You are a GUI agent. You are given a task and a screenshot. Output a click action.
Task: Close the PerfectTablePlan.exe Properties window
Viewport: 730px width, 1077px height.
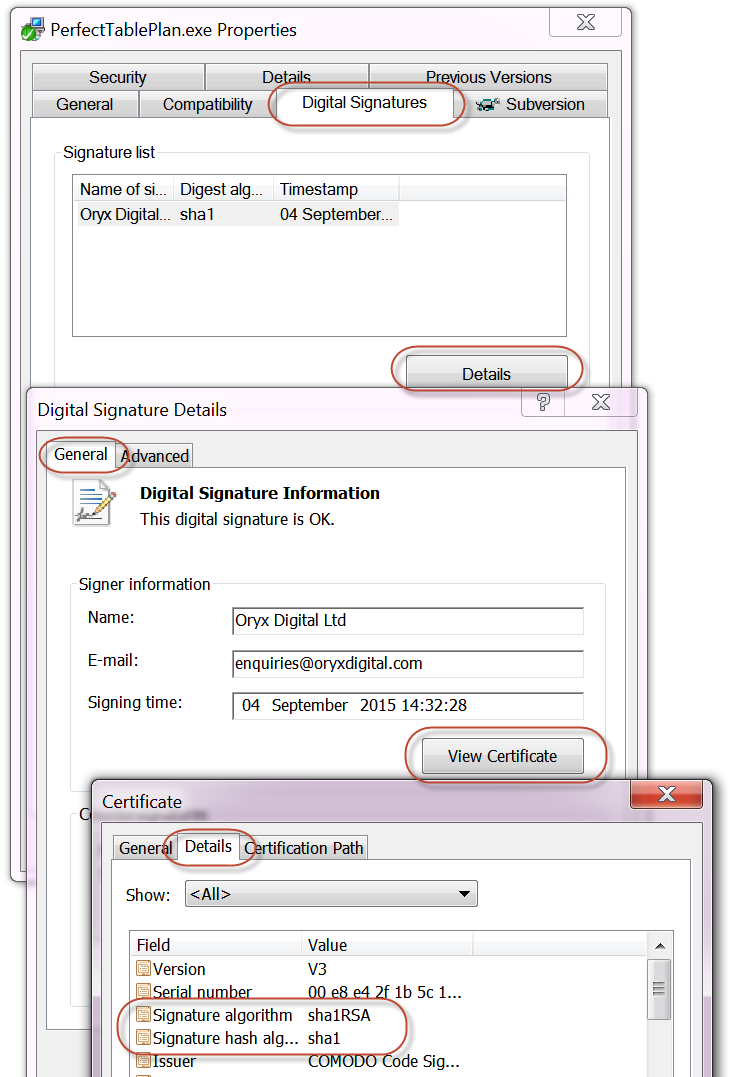coord(586,22)
